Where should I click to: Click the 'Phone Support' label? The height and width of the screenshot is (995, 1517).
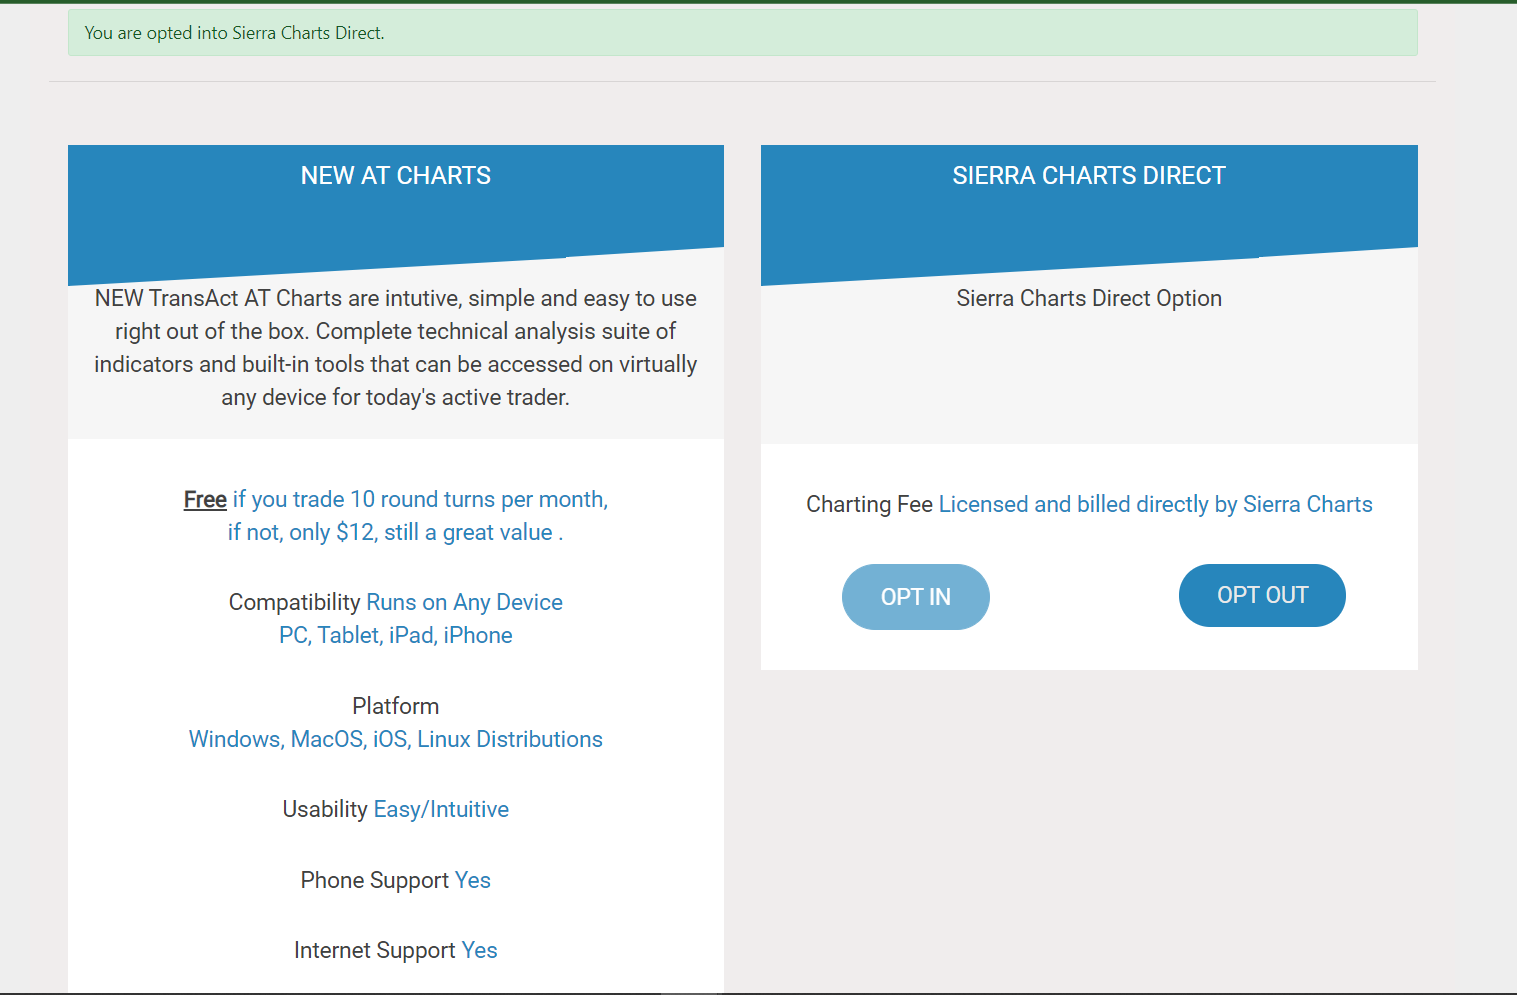pyautogui.click(x=375, y=880)
